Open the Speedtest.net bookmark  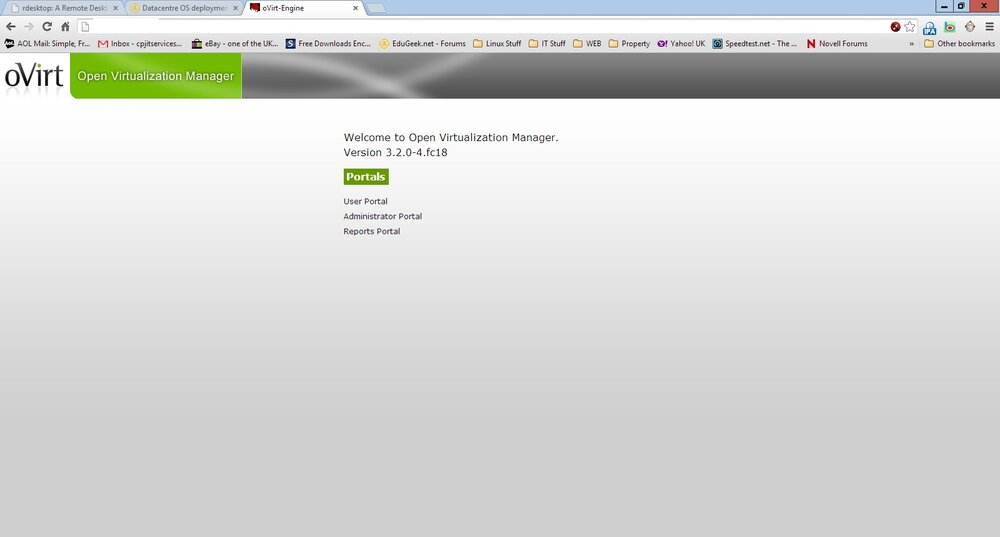[754, 44]
